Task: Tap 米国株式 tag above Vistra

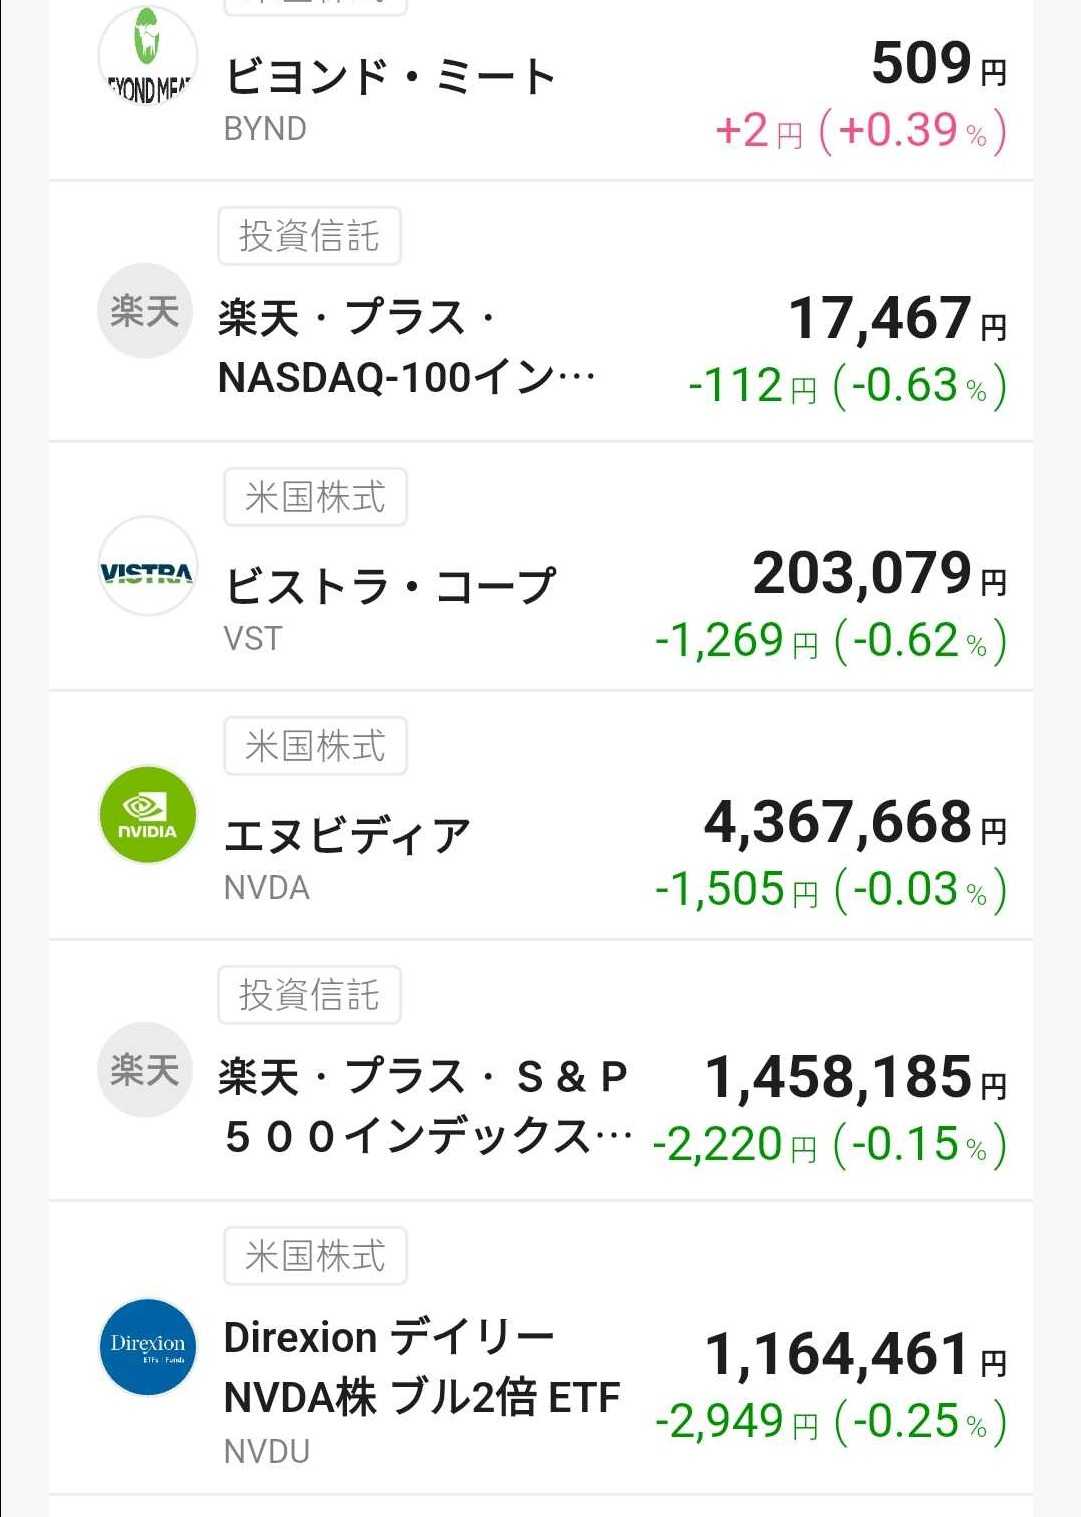Action: coord(315,497)
